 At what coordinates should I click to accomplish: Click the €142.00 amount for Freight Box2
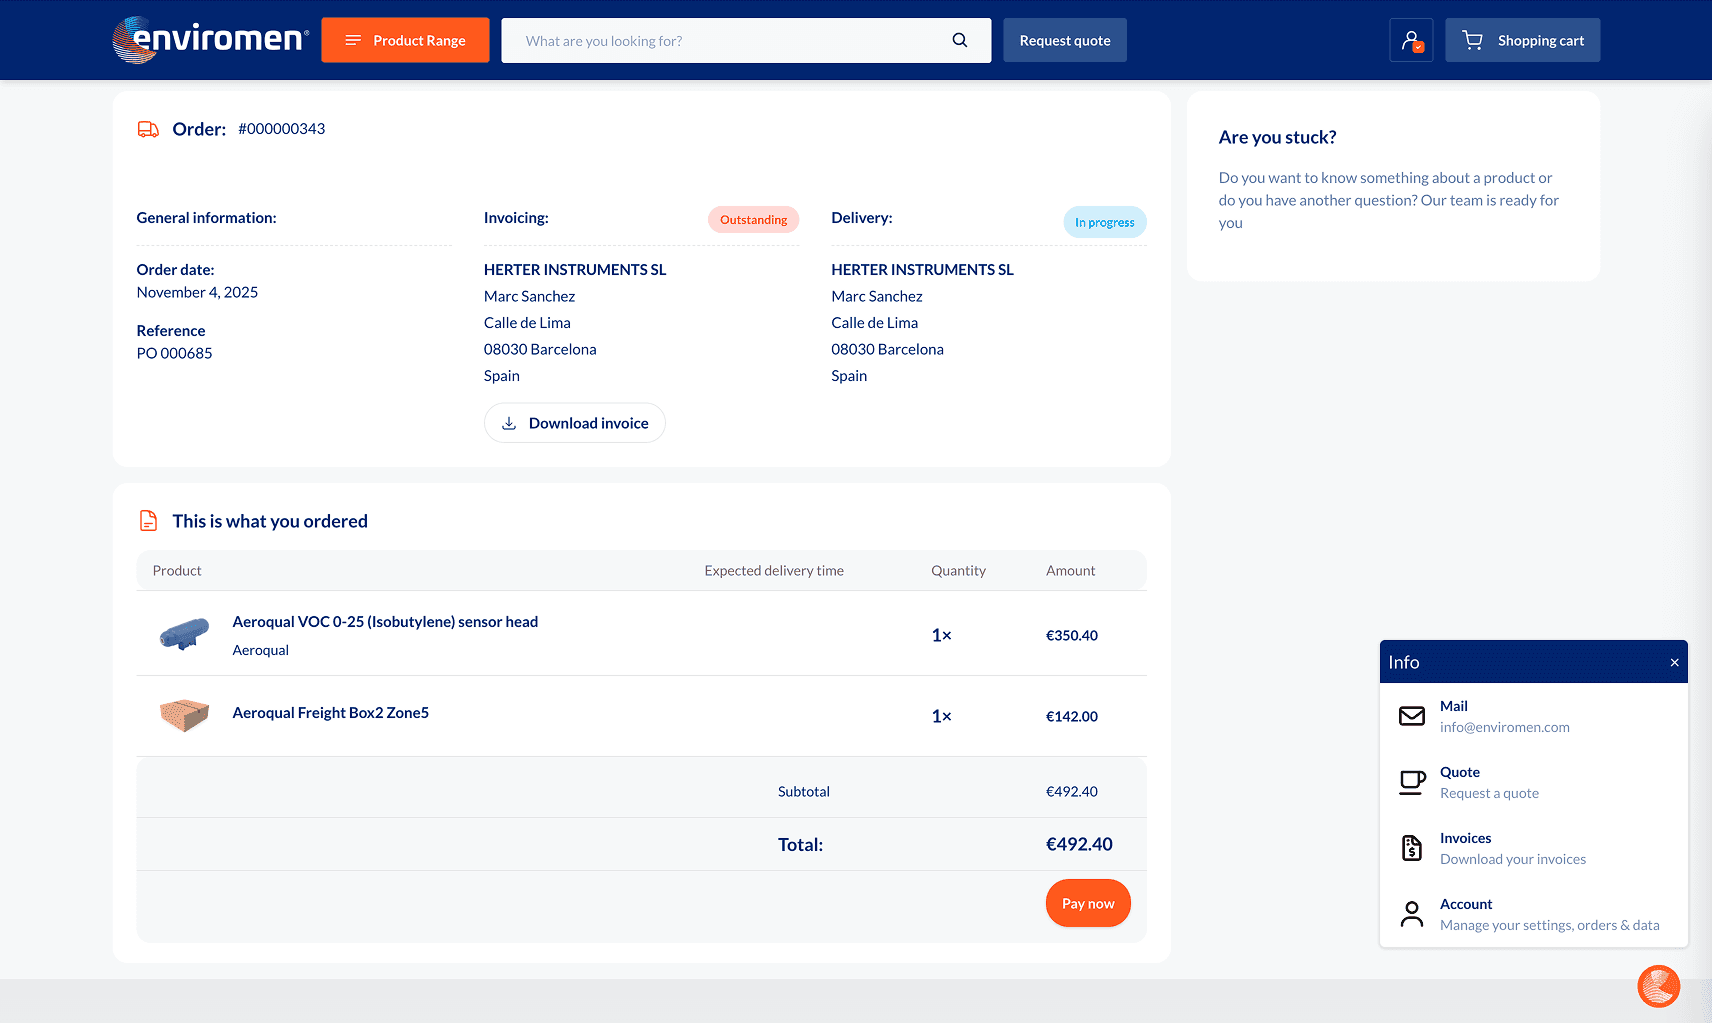(1072, 716)
